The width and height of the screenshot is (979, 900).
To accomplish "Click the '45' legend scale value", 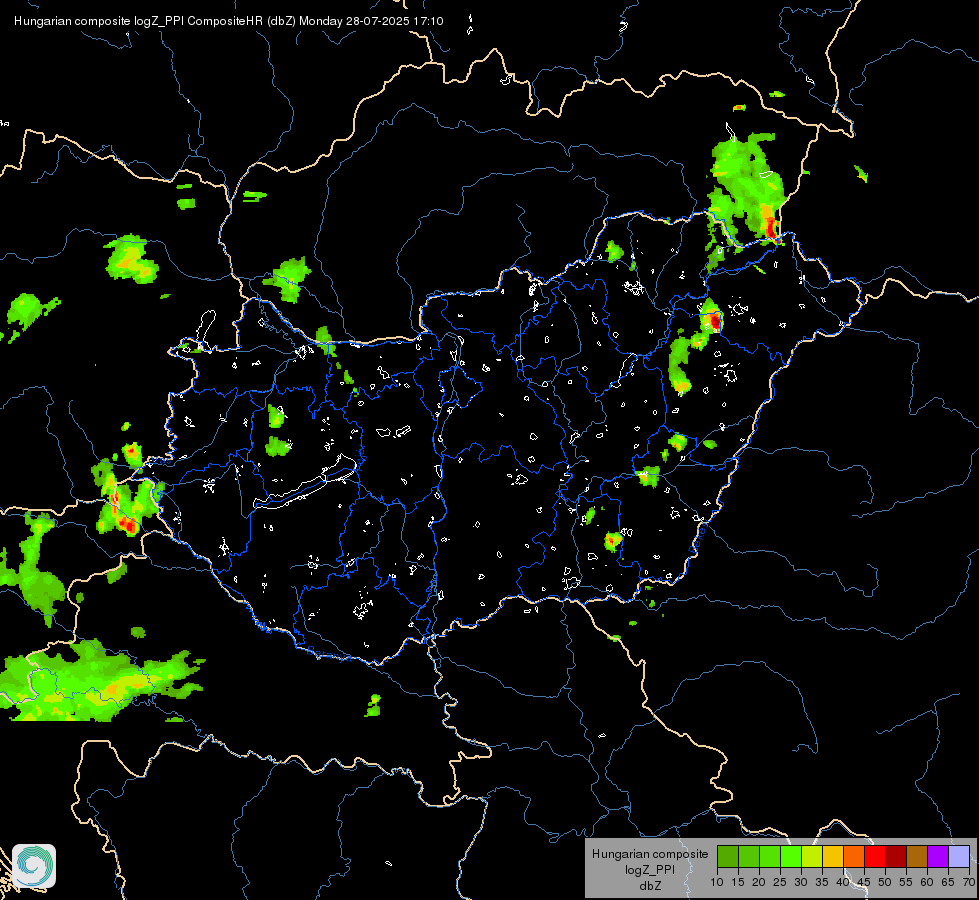I will pyautogui.click(x=863, y=883).
